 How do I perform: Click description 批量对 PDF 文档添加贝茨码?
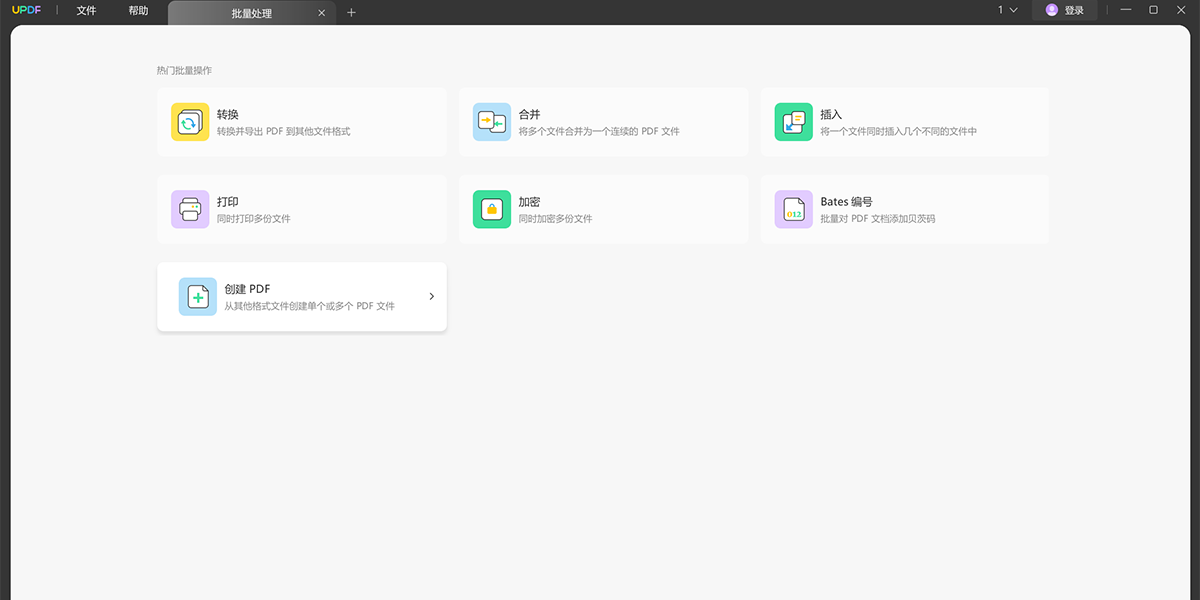click(x=878, y=219)
